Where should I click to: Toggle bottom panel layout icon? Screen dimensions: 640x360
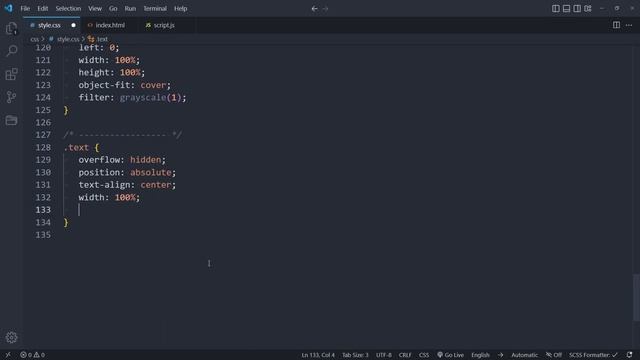(x=566, y=9)
